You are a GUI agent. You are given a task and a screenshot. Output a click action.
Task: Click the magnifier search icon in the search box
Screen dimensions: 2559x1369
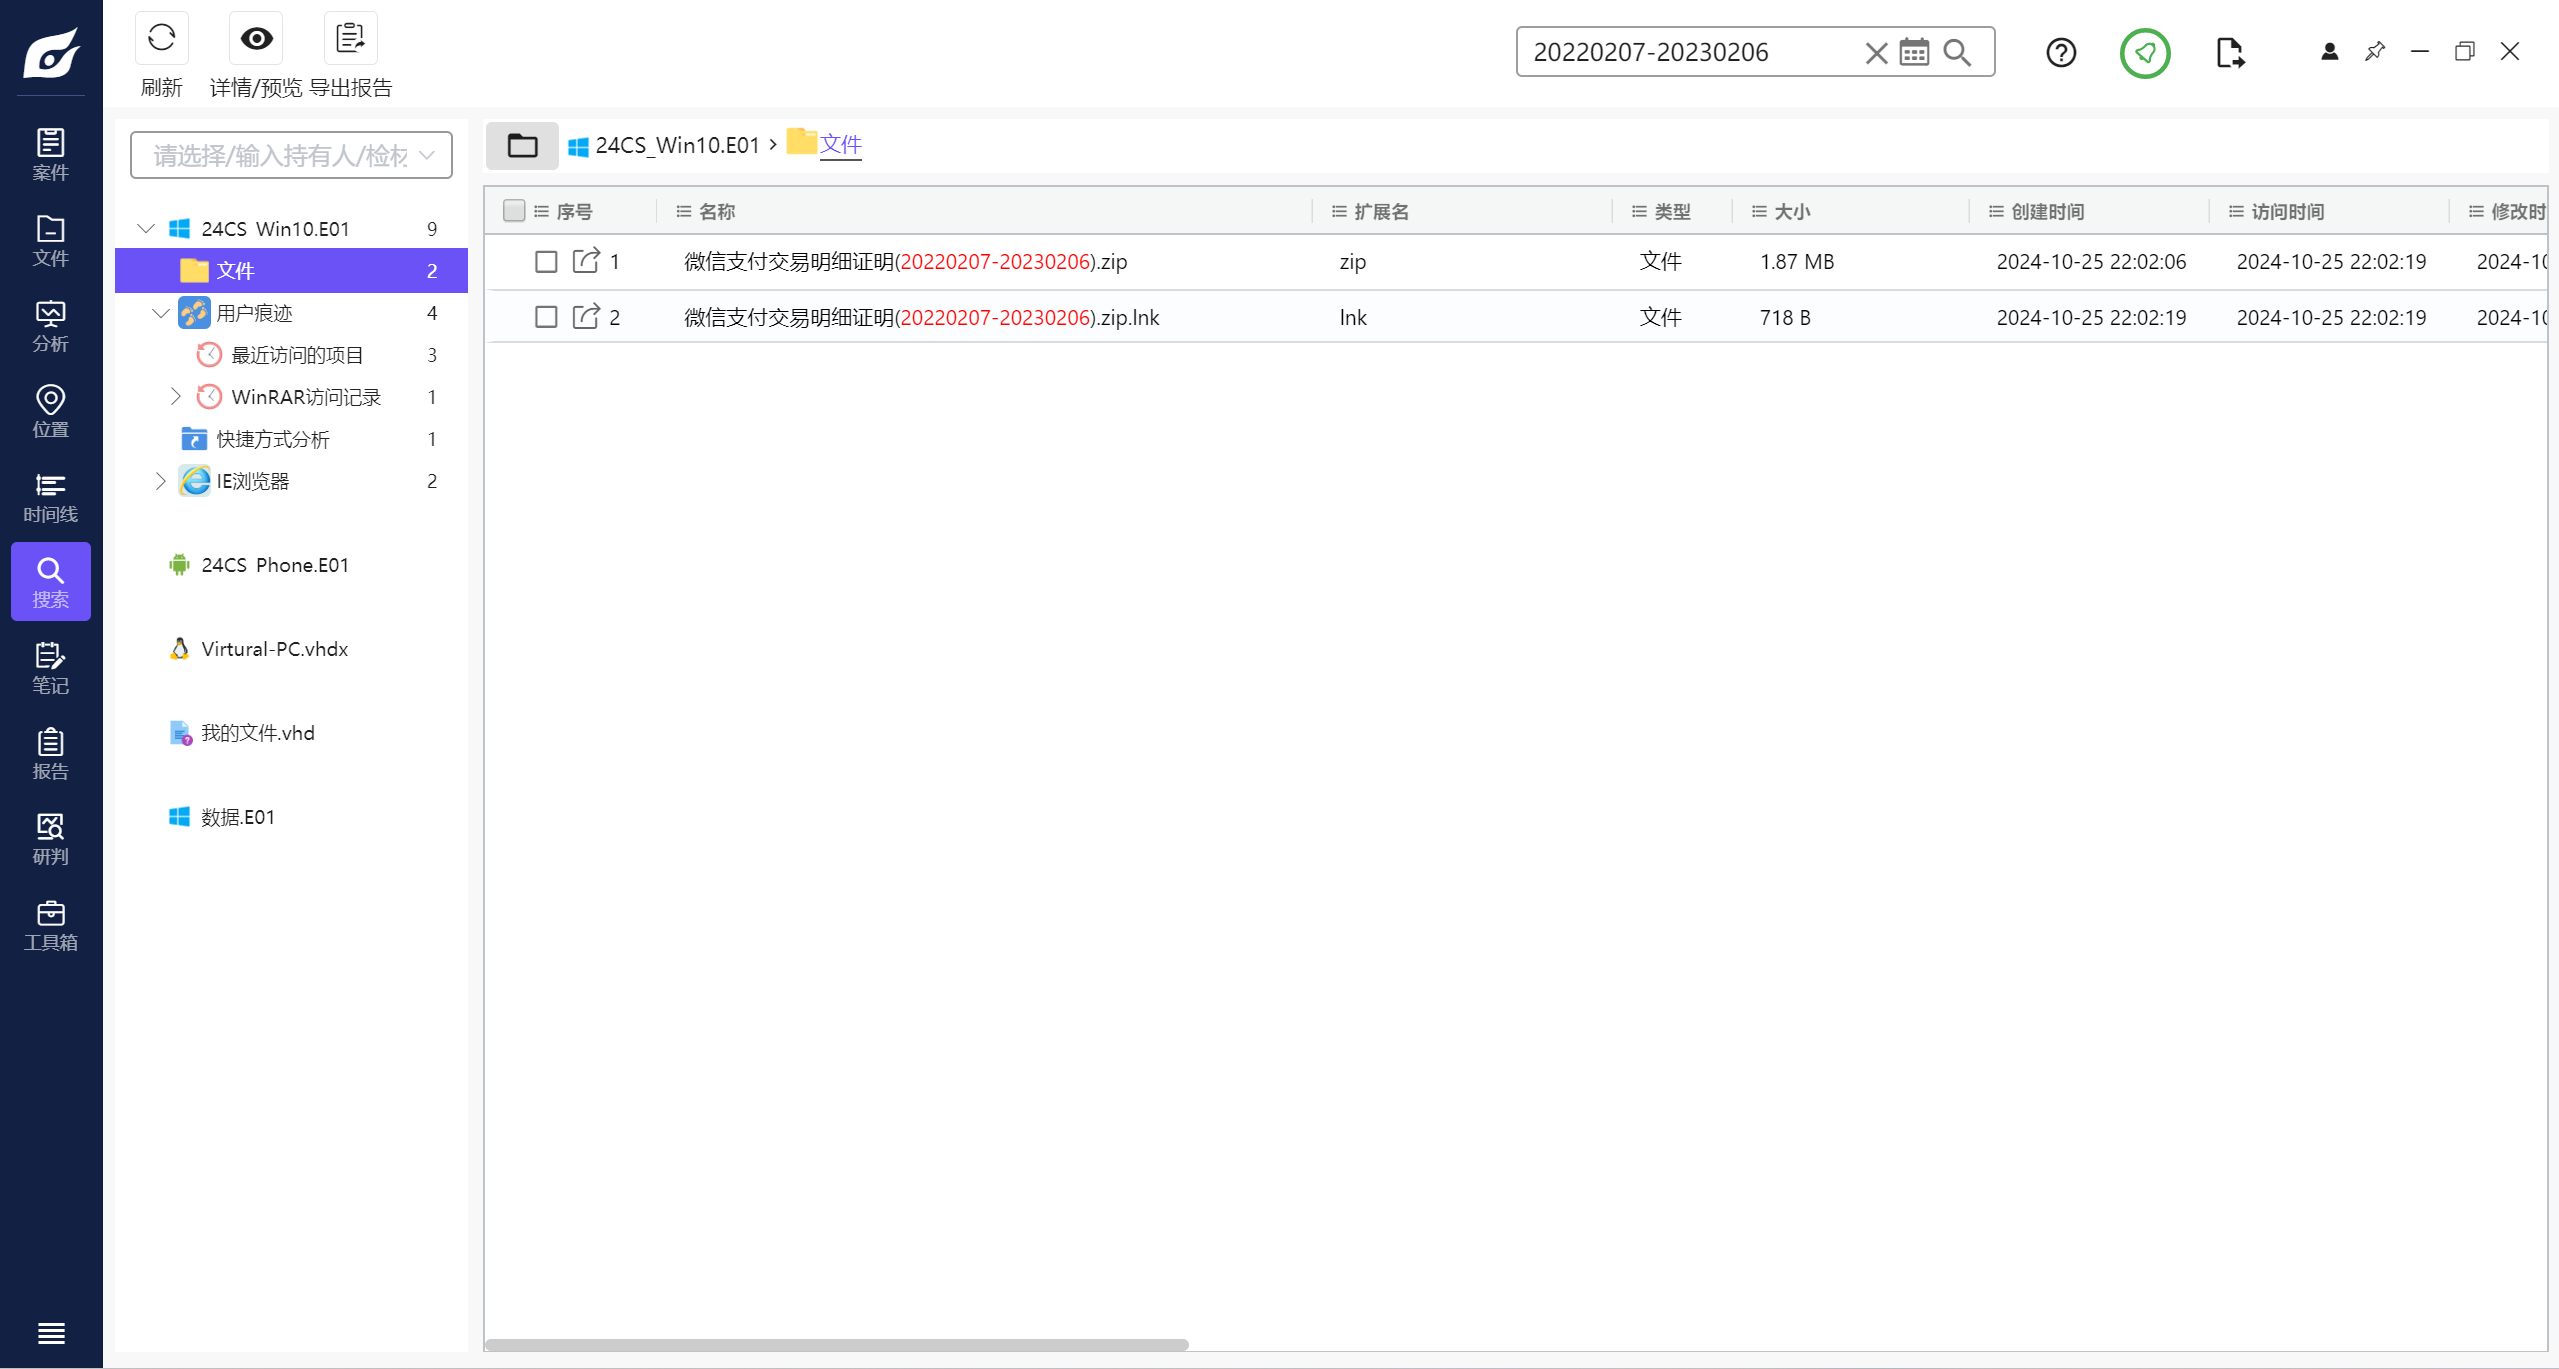[x=1957, y=52]
